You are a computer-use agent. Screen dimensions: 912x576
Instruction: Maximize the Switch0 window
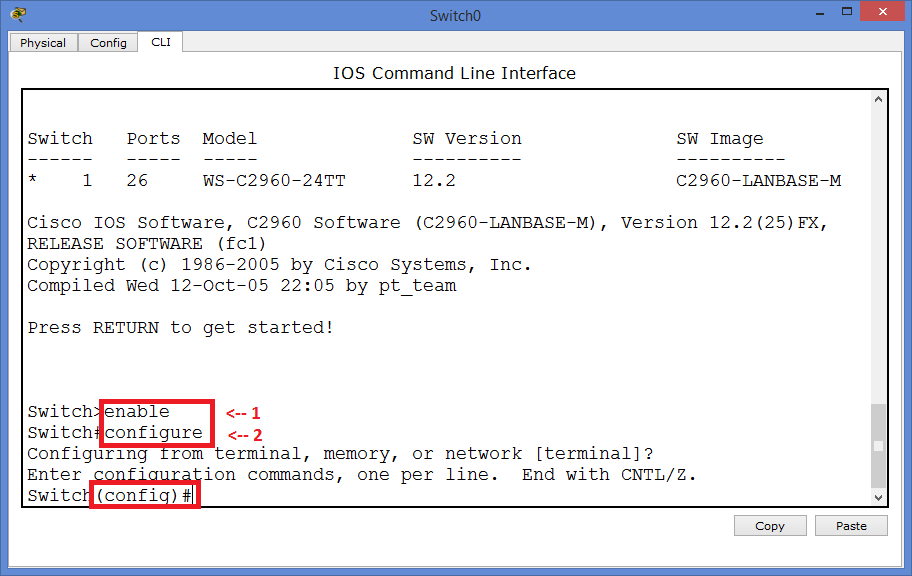tap(845, 12)
